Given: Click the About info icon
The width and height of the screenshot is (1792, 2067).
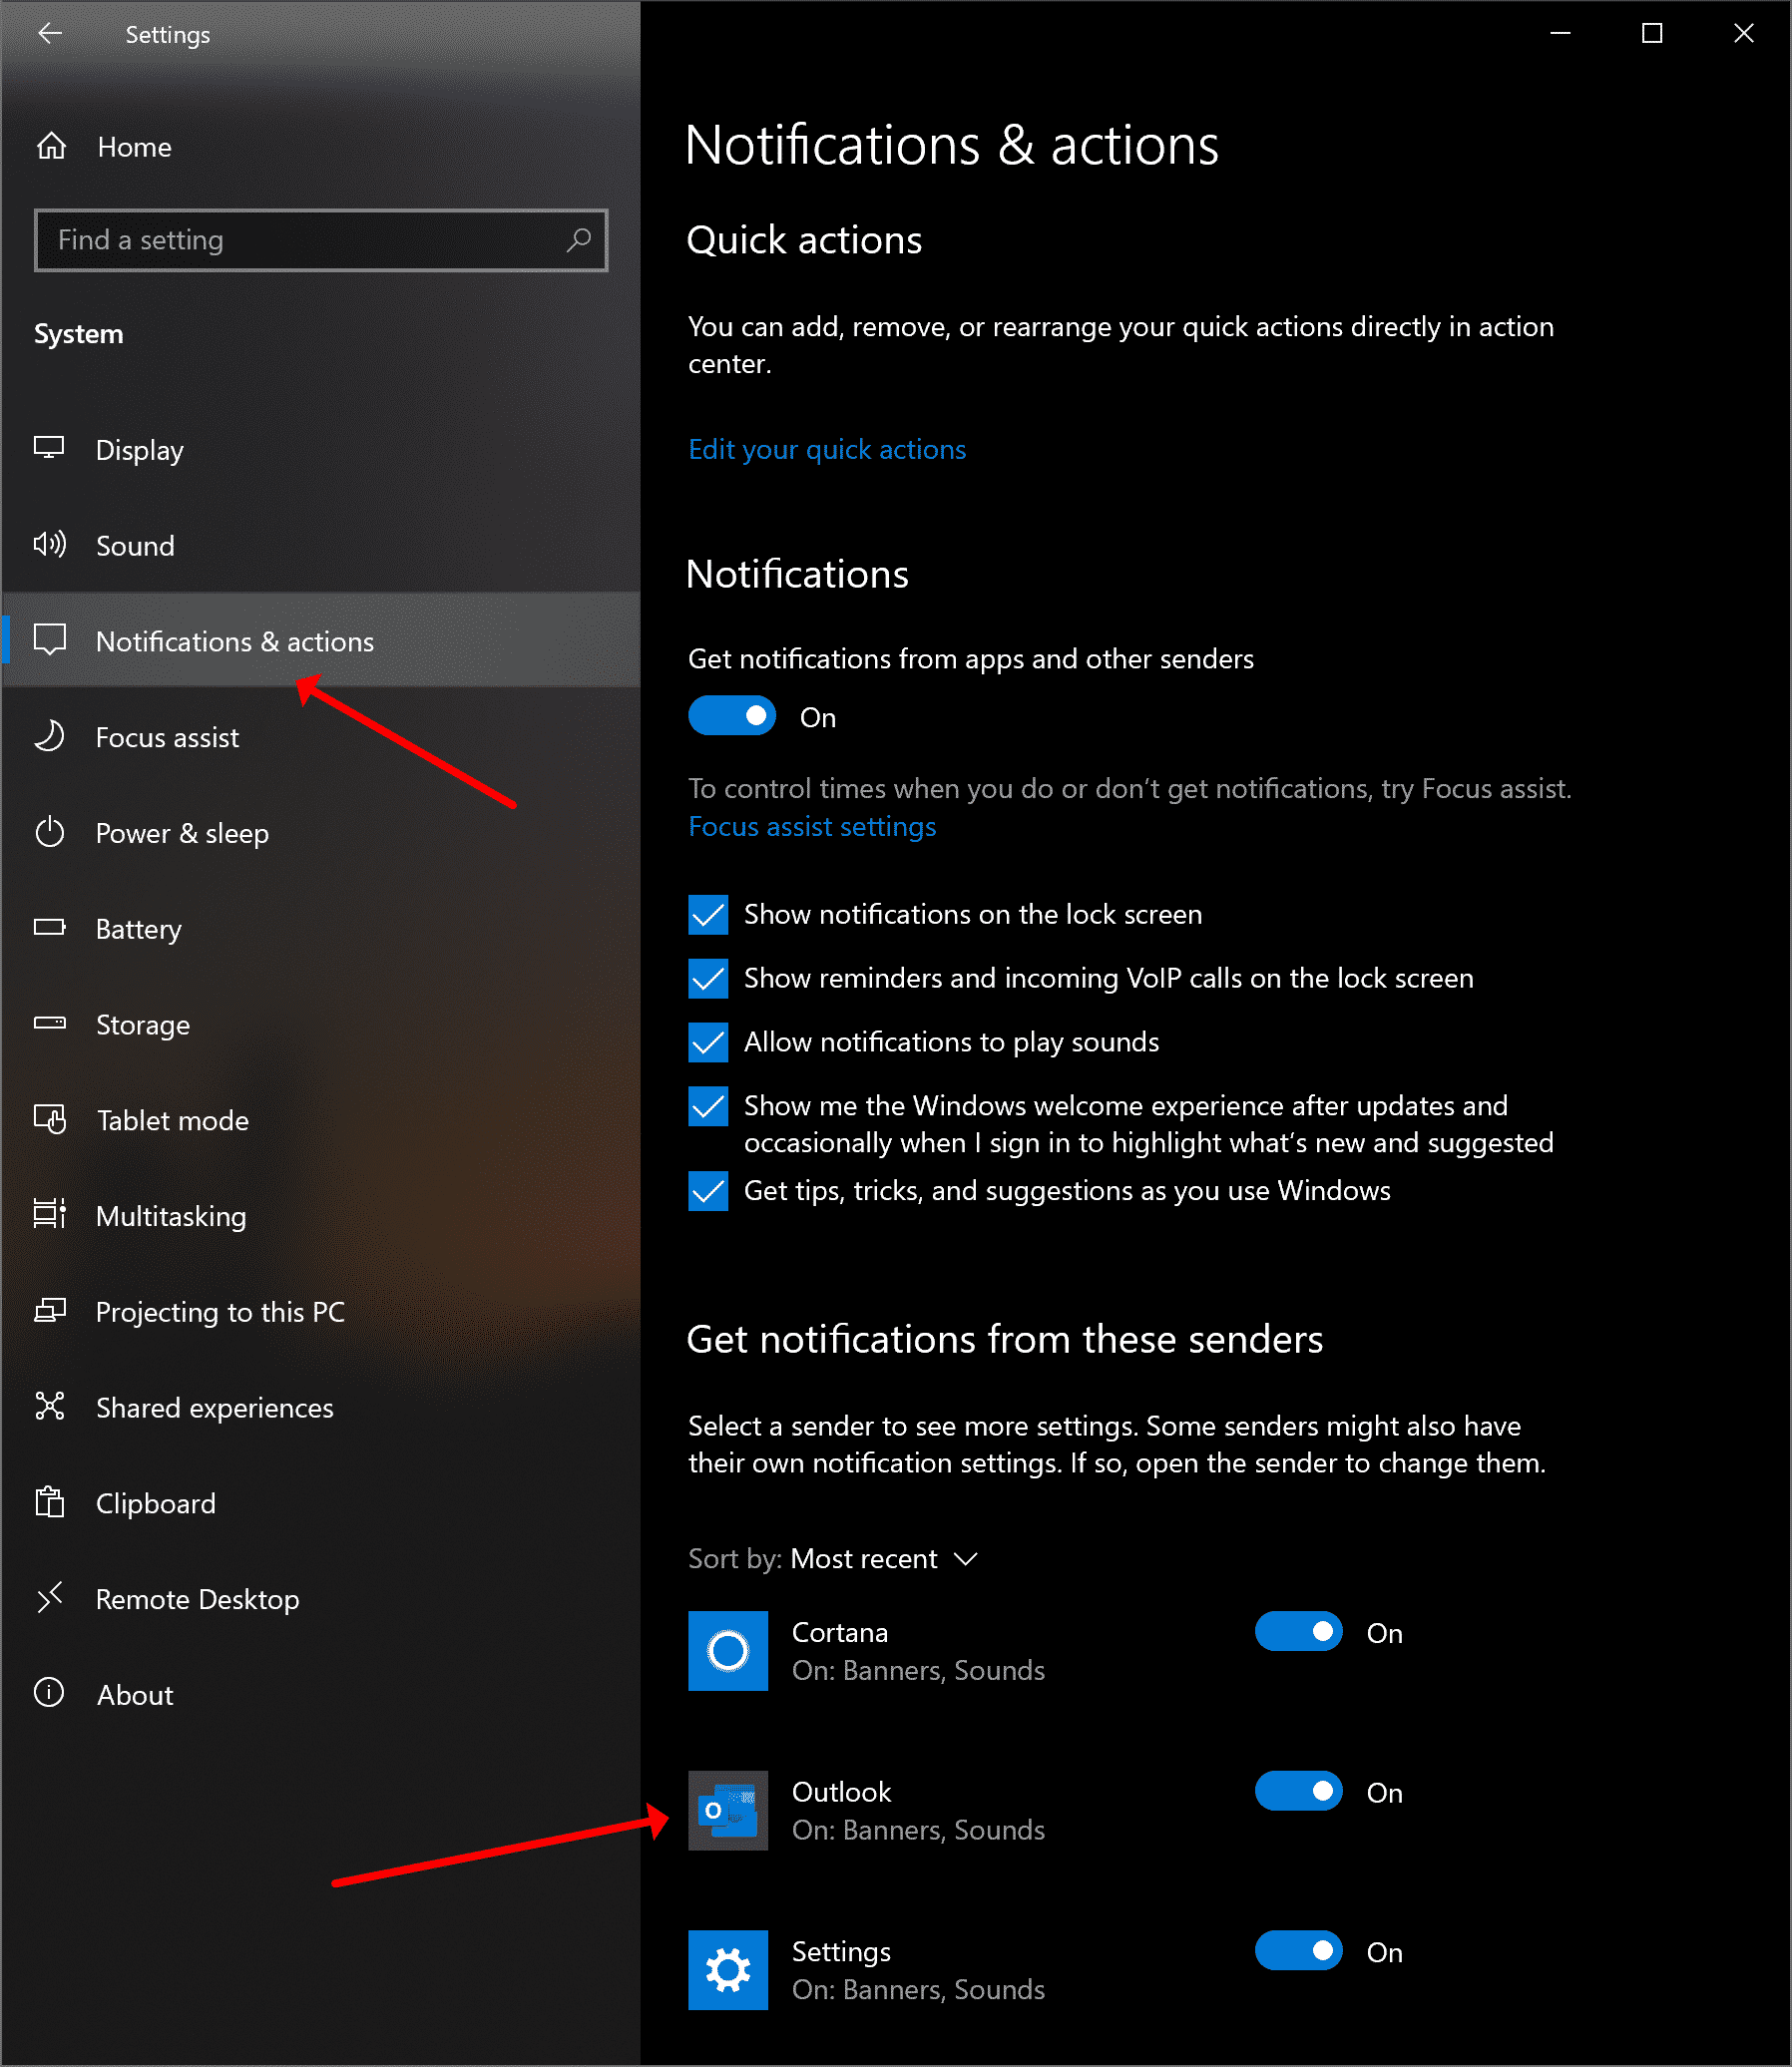Looking at the screenshot, I should pyautogui.click(x=49, y=1693).
